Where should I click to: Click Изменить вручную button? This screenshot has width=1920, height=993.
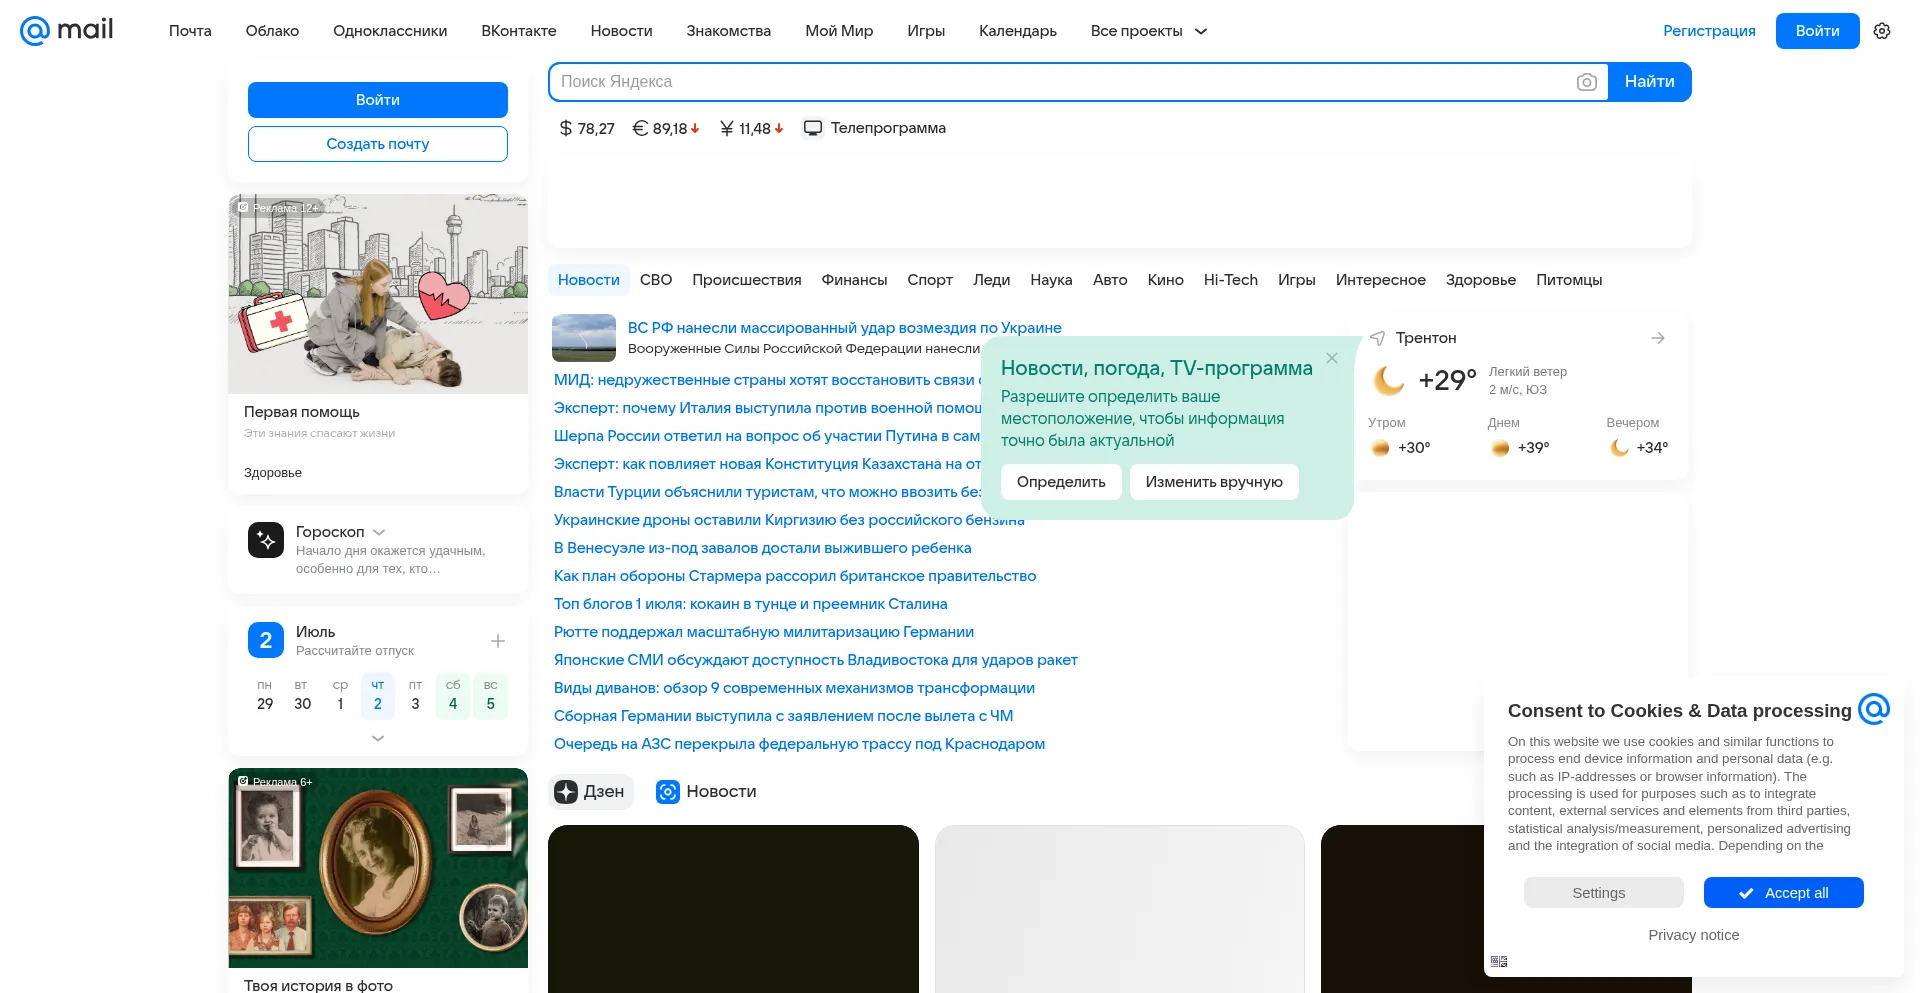[x=1214, y=482]
